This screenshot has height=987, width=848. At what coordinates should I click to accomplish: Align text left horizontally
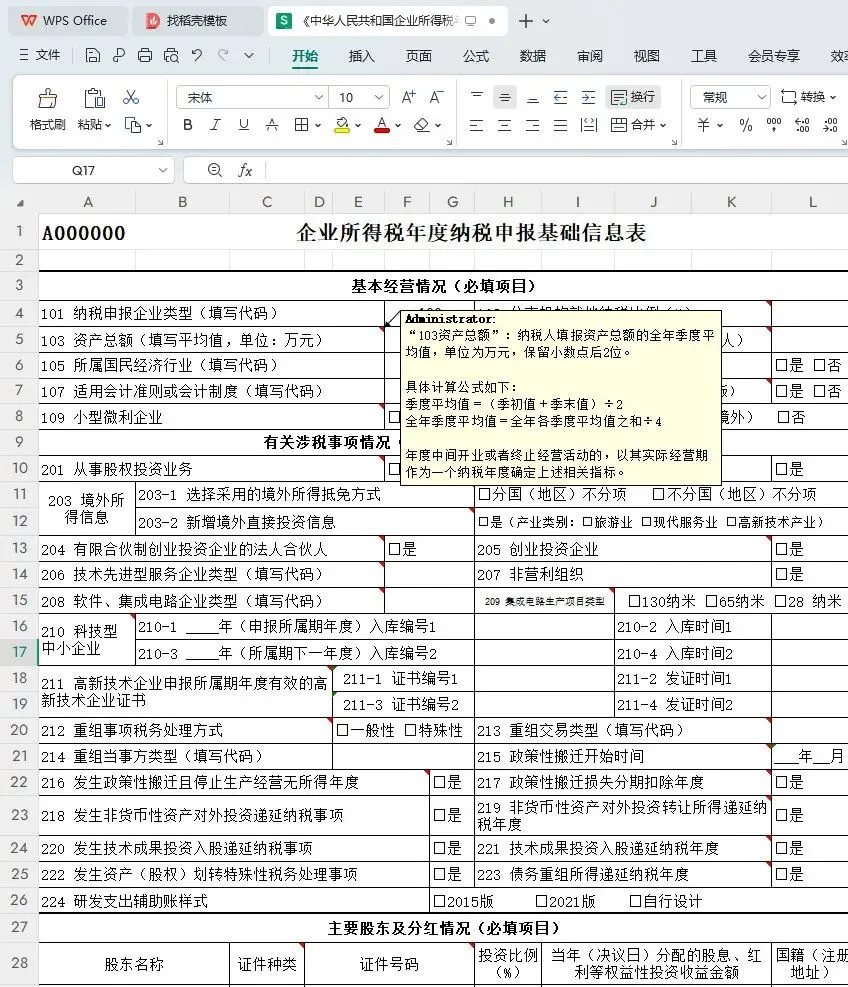coord(477,125)
